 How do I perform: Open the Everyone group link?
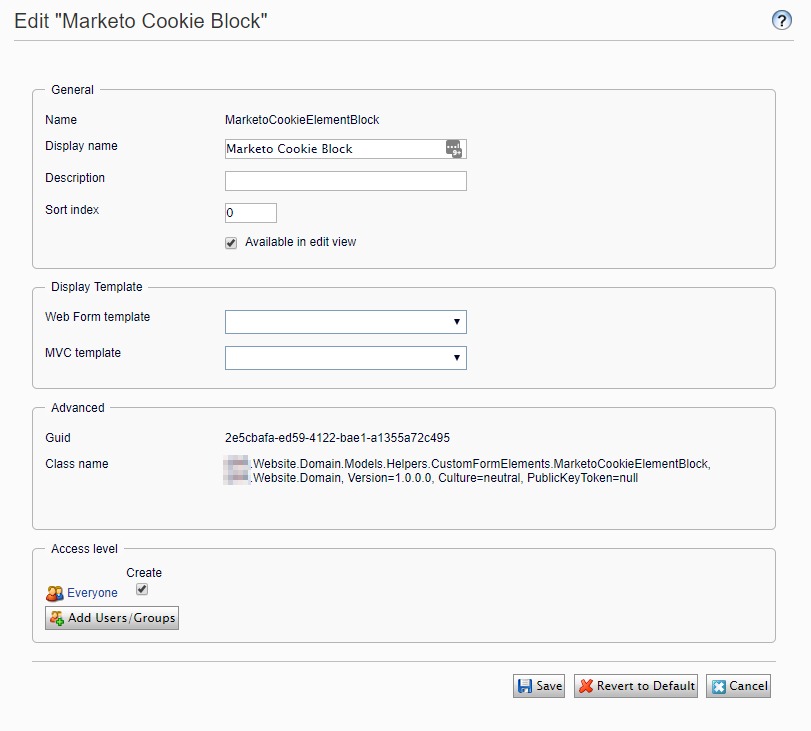click(x=92, y=593)
